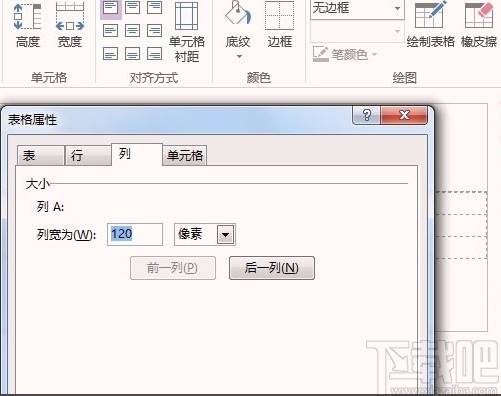Switch to the 表 tab
501x396 pixels.
40,155
